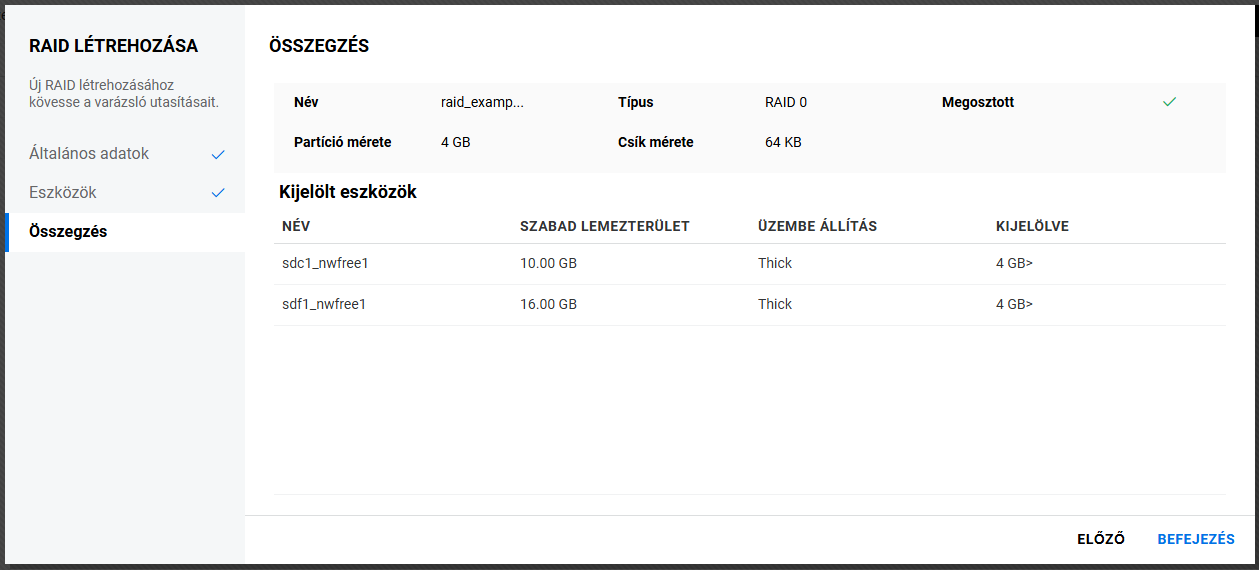Viewport: 1259px width, 570px height.
Task: Click the Üzembe állítás column header
Action: point(817,226)
